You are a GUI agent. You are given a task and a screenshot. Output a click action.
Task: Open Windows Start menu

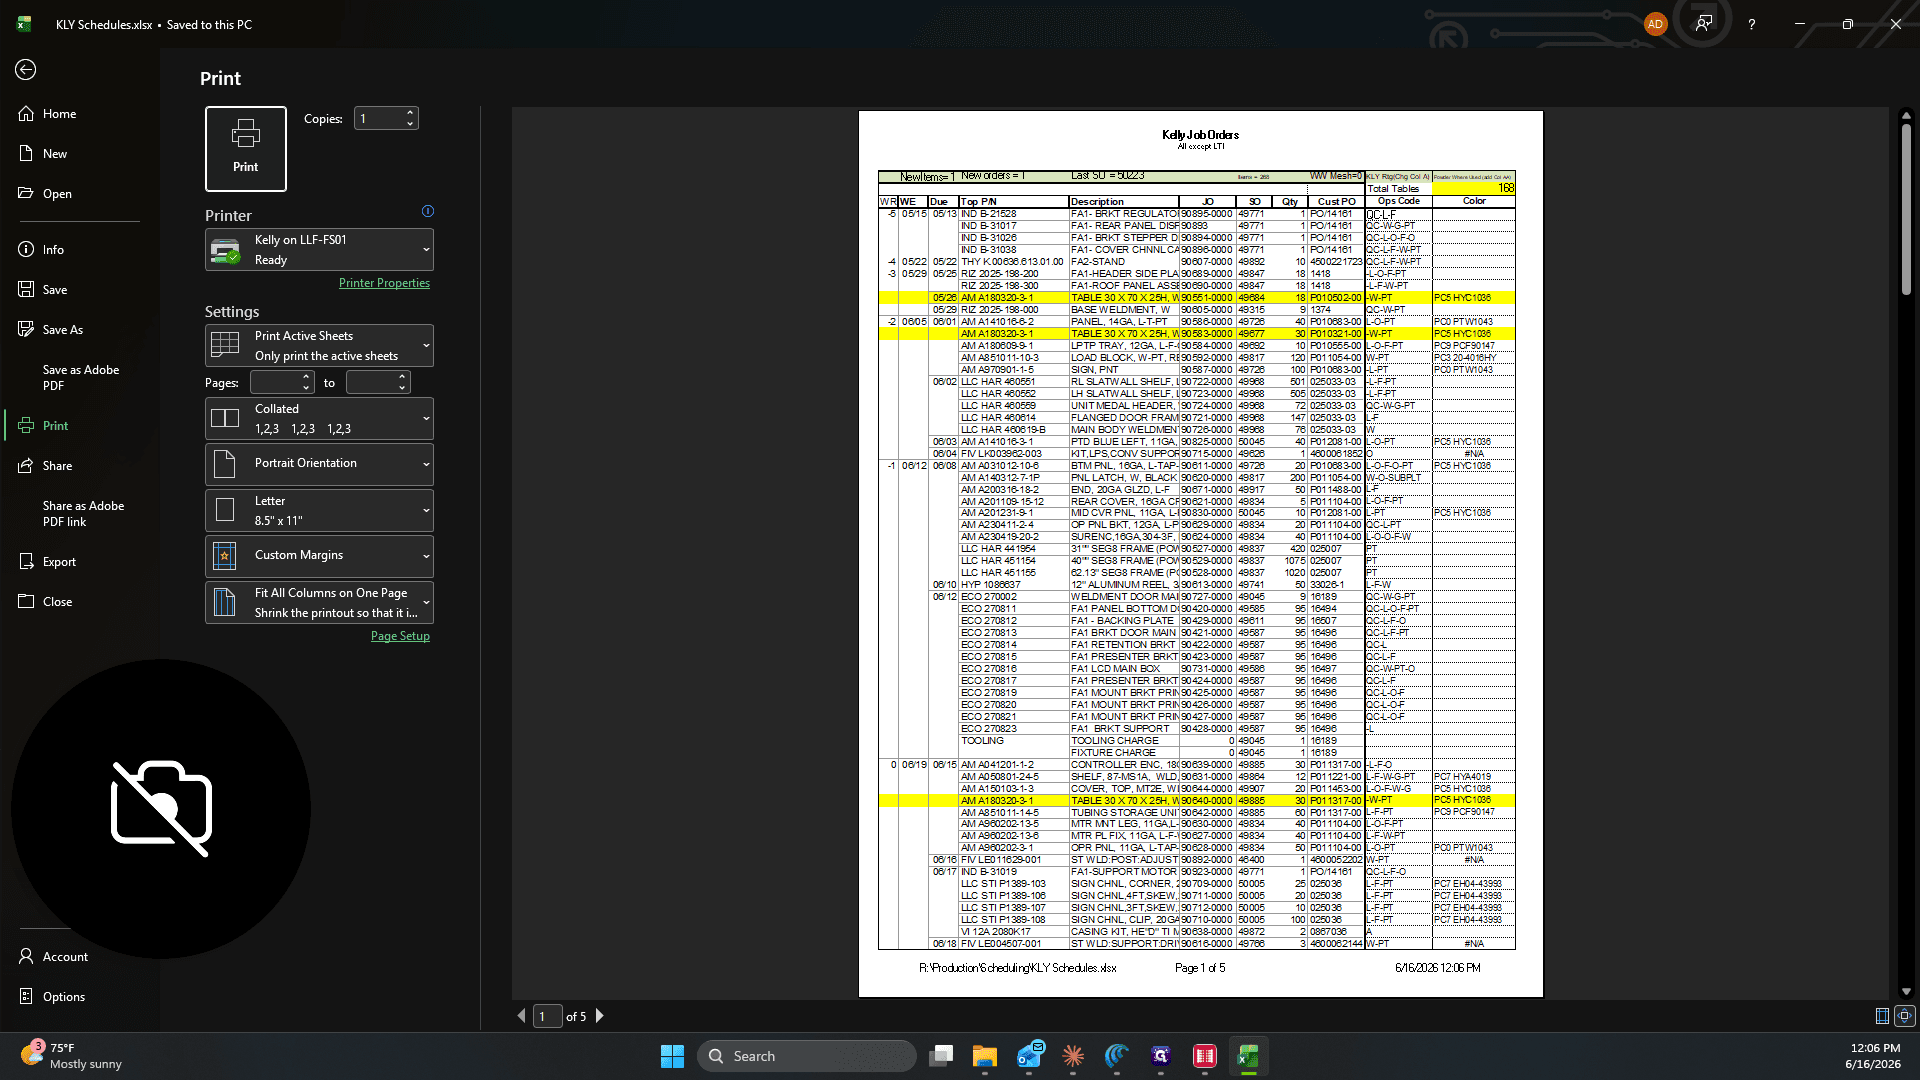click(672, 1057)
